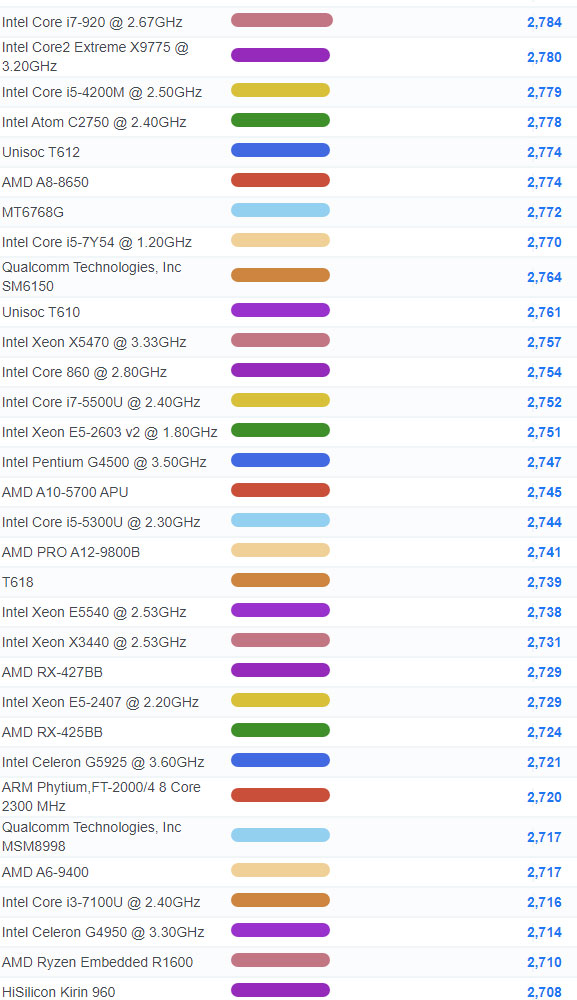Open Intel Core2 Extreme X9775 entry
This screenshot has height=1000, width=577.
[x=95, y=57]
